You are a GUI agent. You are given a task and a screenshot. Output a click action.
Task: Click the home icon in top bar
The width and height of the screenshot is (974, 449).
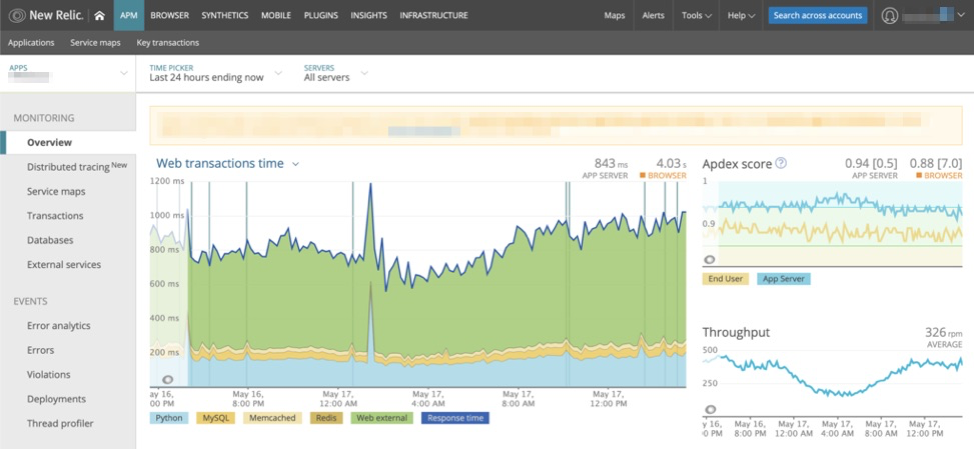[x=99, y=16]
